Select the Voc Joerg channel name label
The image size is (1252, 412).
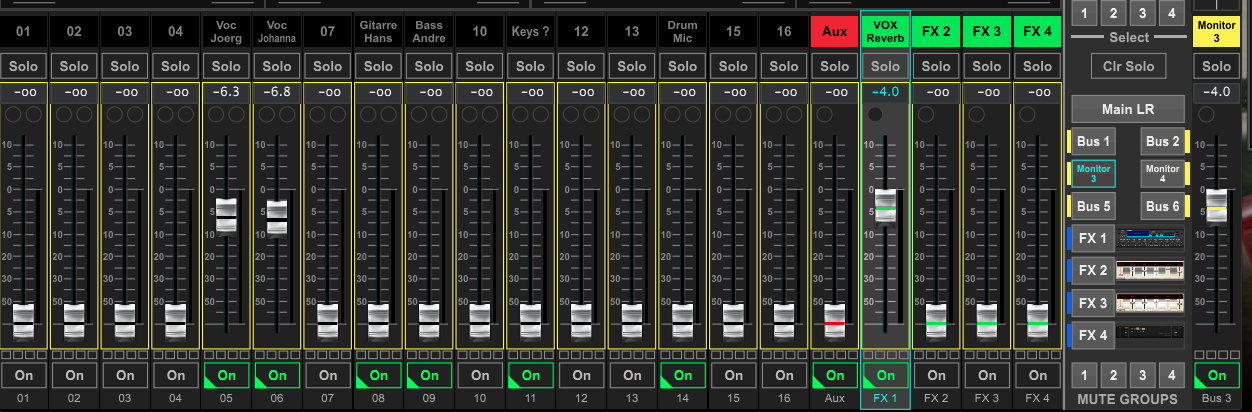tap(226, 31)
